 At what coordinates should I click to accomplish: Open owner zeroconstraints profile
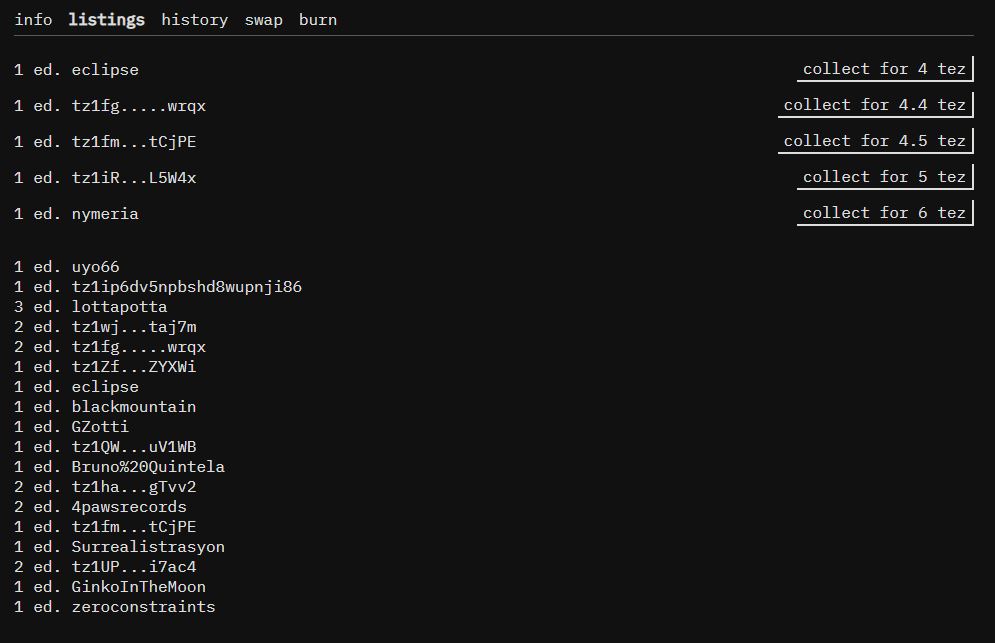pos(143,607)
